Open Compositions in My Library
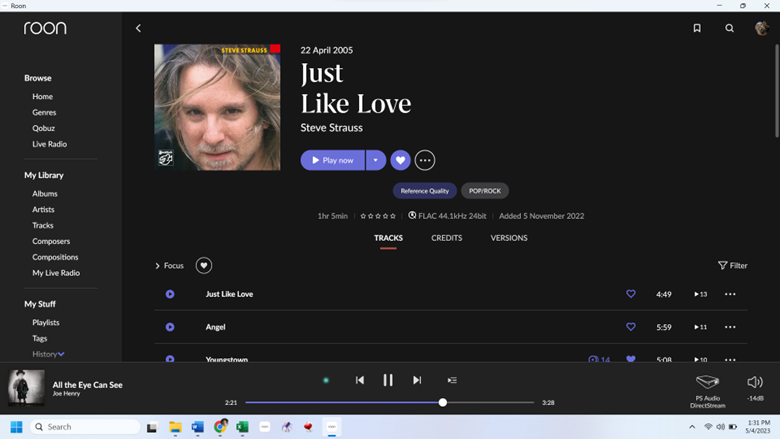Viewport: 780px width, 439px height. pos(55,258)
